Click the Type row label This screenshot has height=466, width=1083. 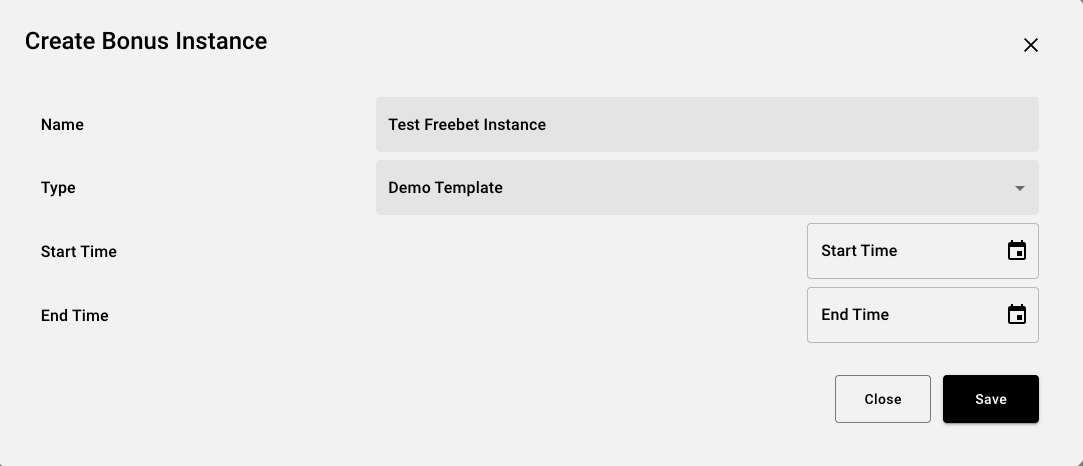[58, 188]
